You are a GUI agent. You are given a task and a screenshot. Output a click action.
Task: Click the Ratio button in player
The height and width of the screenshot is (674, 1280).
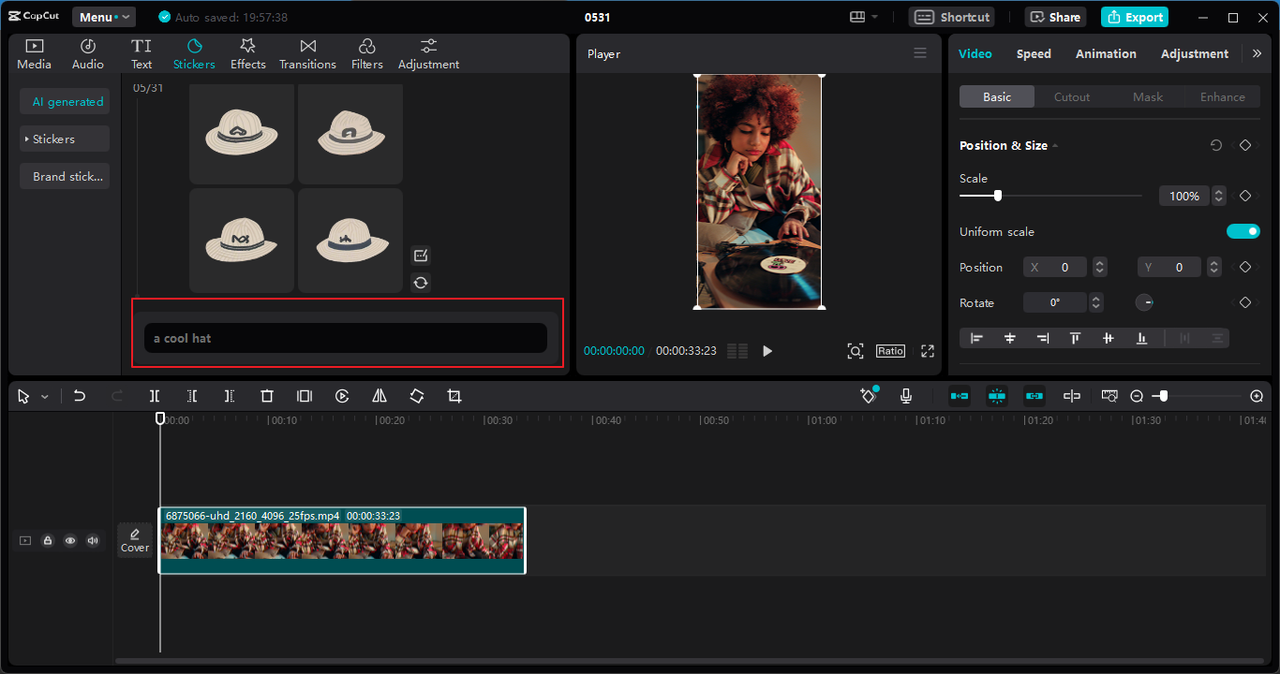click(890, 351)
